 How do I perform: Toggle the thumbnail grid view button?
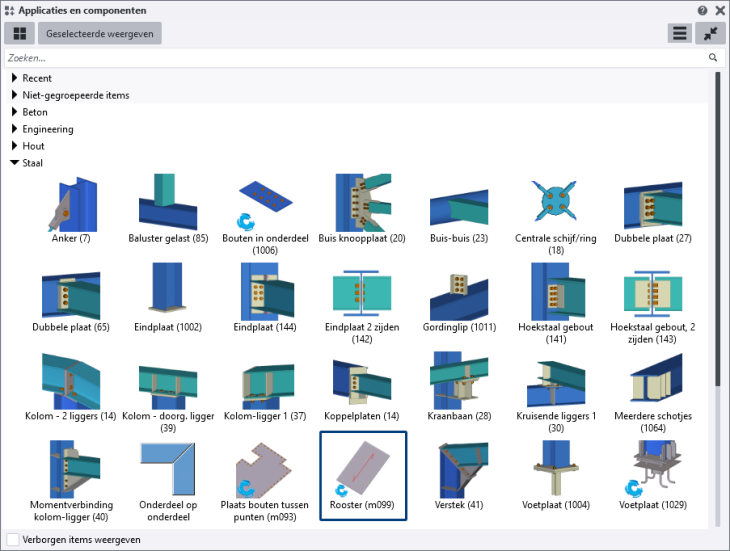[x=20, y=33]
